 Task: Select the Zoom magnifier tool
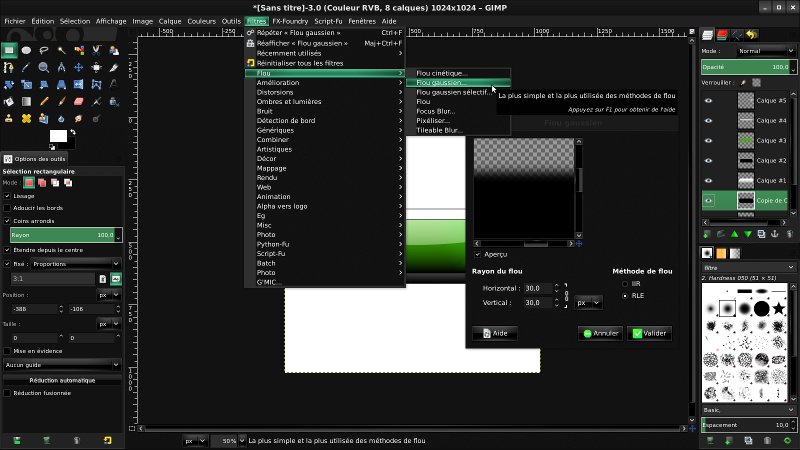point(44,67)
